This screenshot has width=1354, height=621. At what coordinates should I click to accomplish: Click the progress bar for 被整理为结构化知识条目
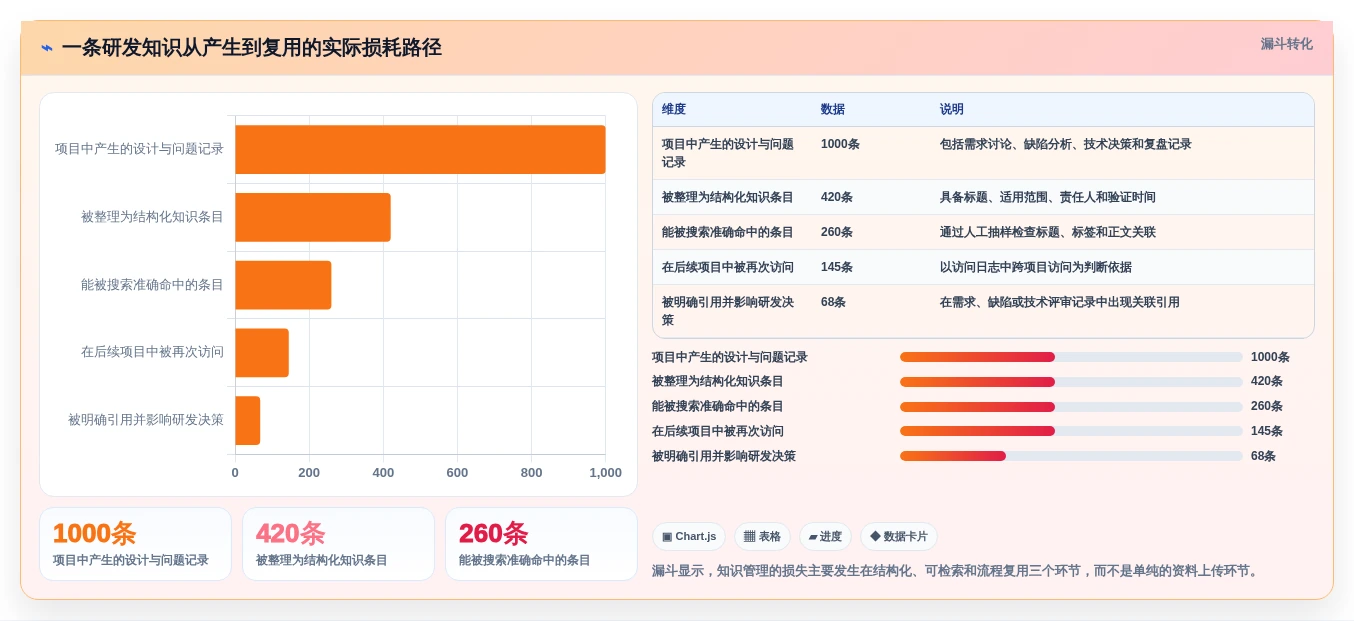click(x=1071, y=382)
